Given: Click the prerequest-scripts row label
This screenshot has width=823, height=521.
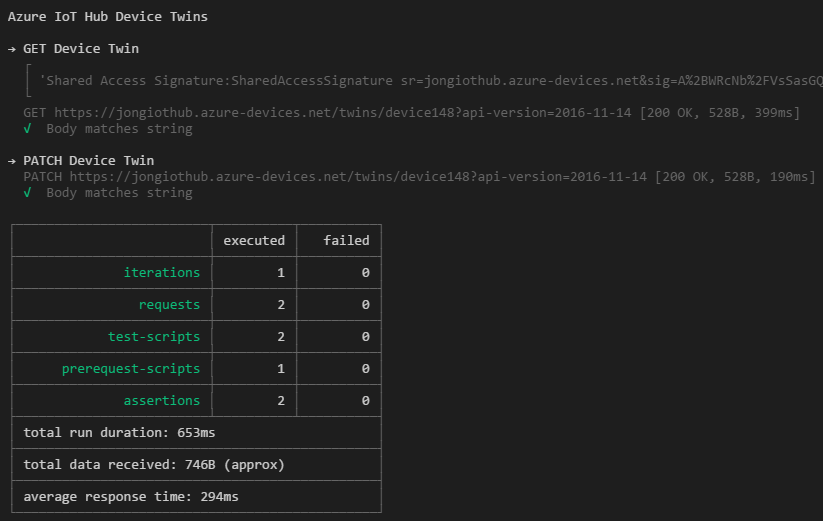Looking at the screenshot, I should click(x=131, y=369).
